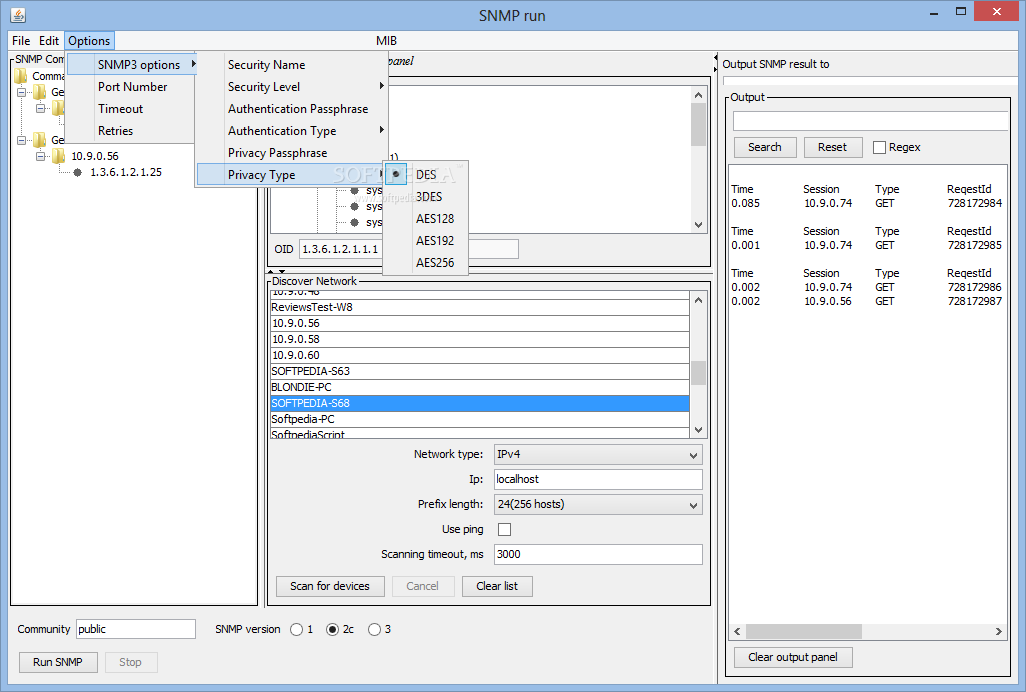Viewport: 1026px width, 692px height.
Task: Click the Clear list button
Action: point(497,586)
